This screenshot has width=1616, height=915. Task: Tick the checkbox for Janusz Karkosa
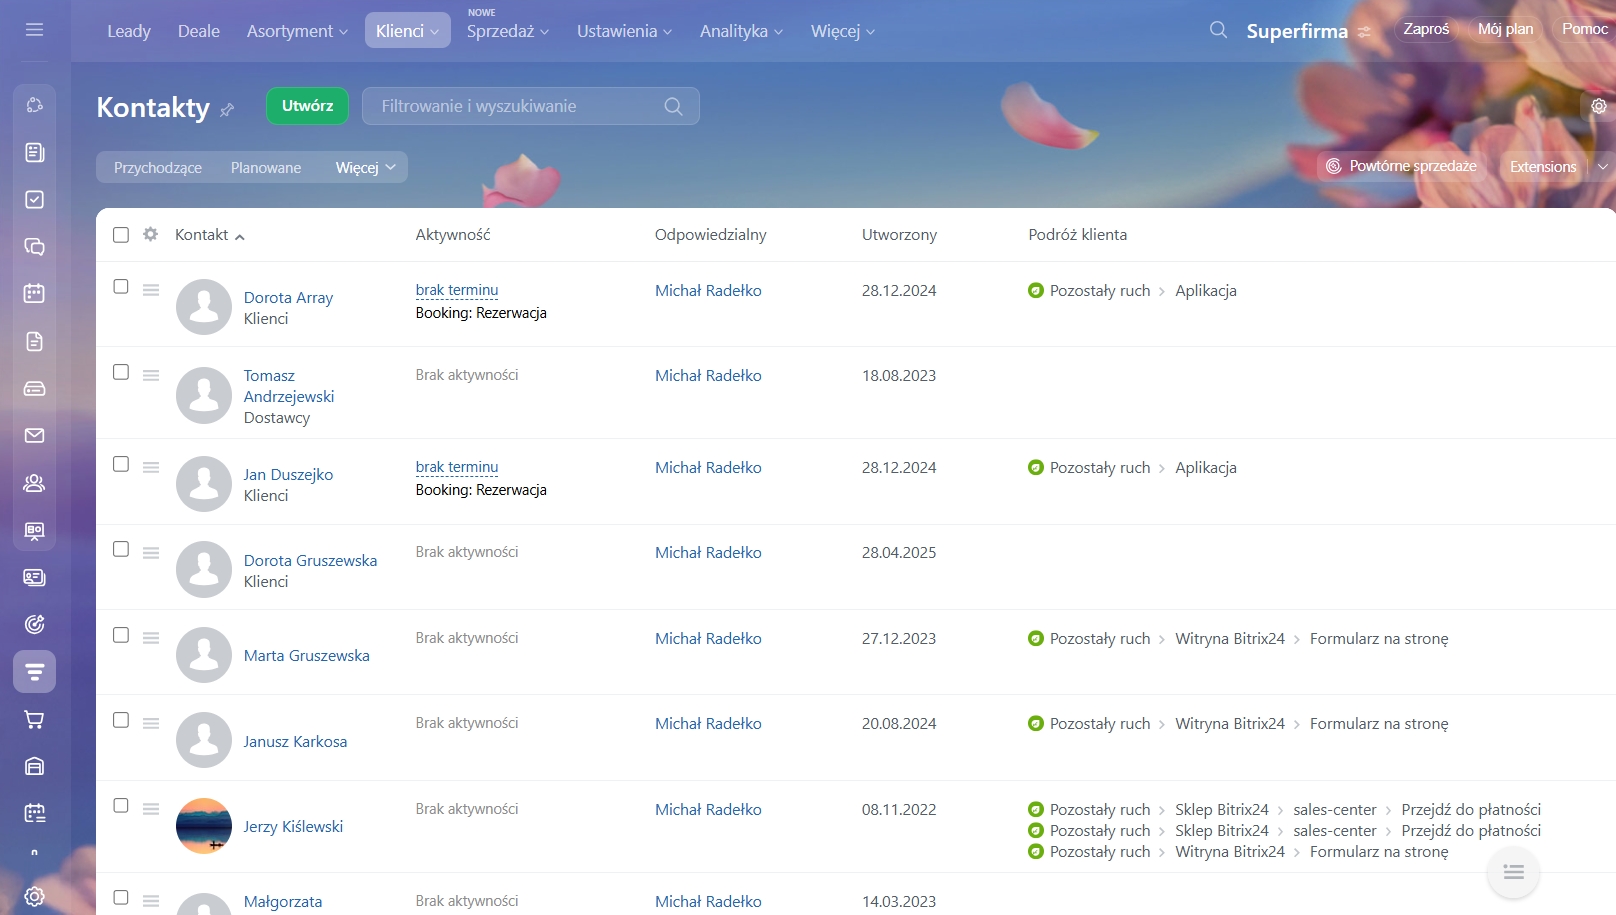[121, 720]
